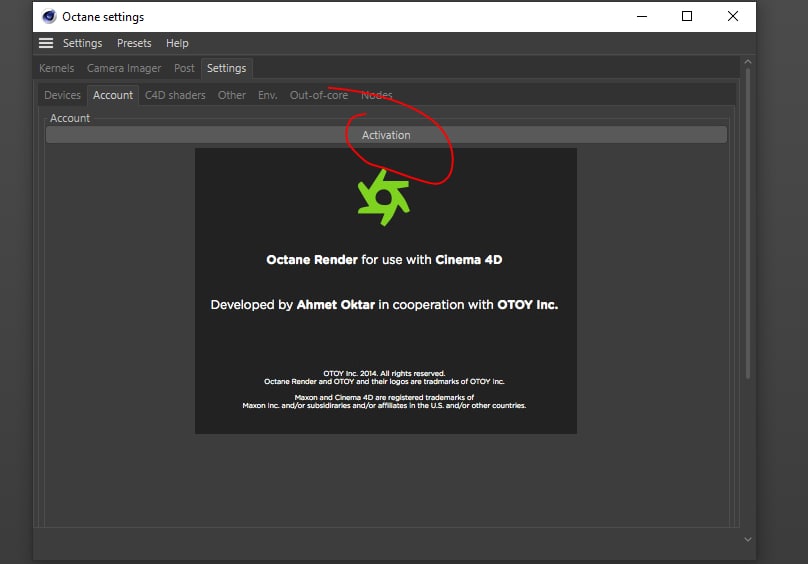Close the Octane settings window
808x564 pixels.
[733, 16]
